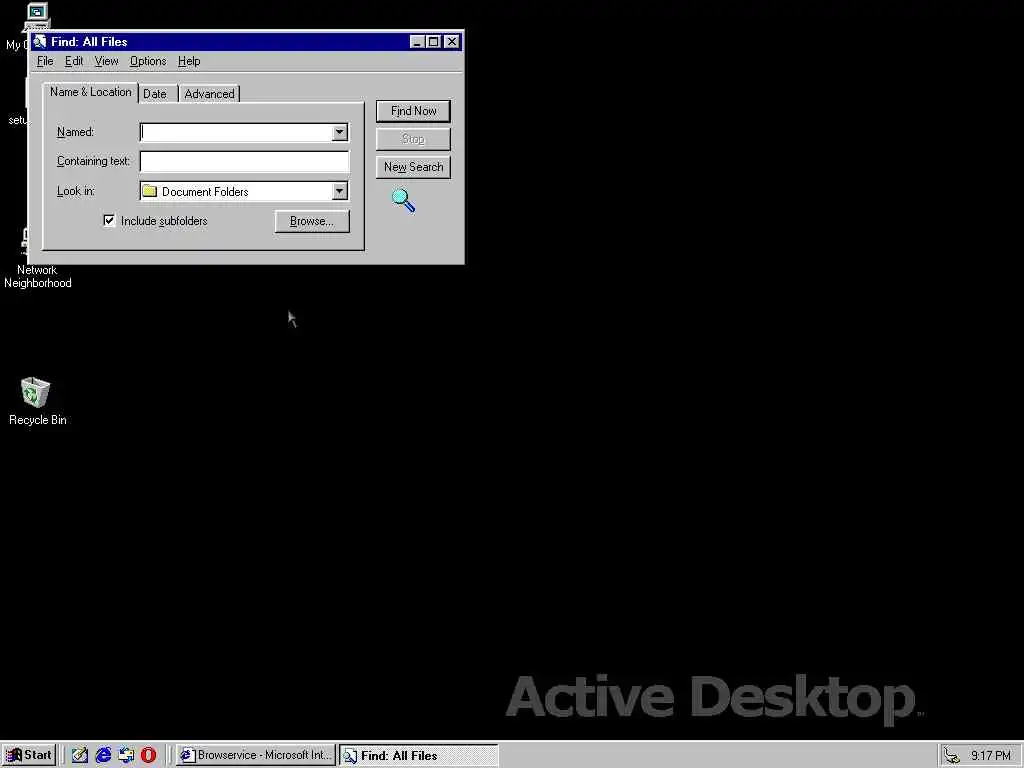This screenshot has height=768, width=1024.
Task: Select the Name & Location tab
Action: [x=91, y=92]
